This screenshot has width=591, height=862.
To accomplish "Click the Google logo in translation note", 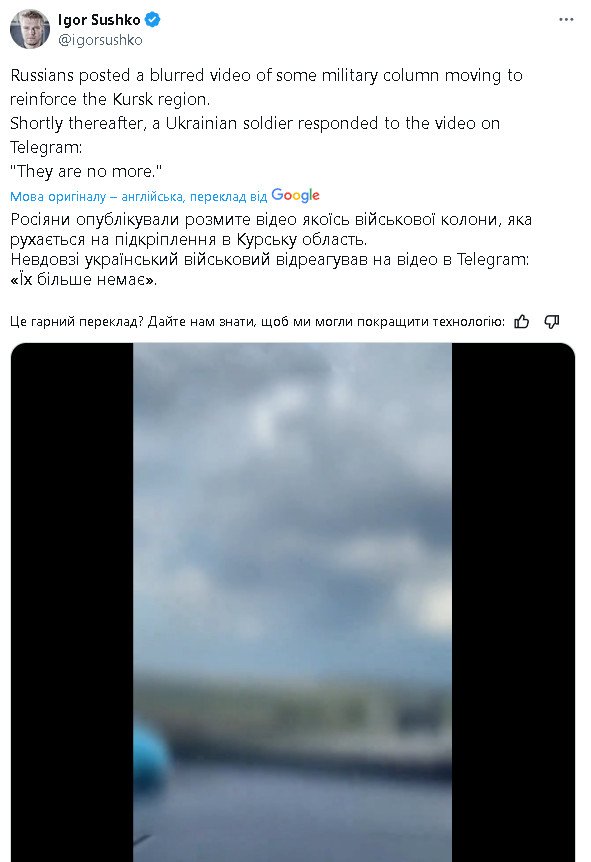I will (295, 195).
